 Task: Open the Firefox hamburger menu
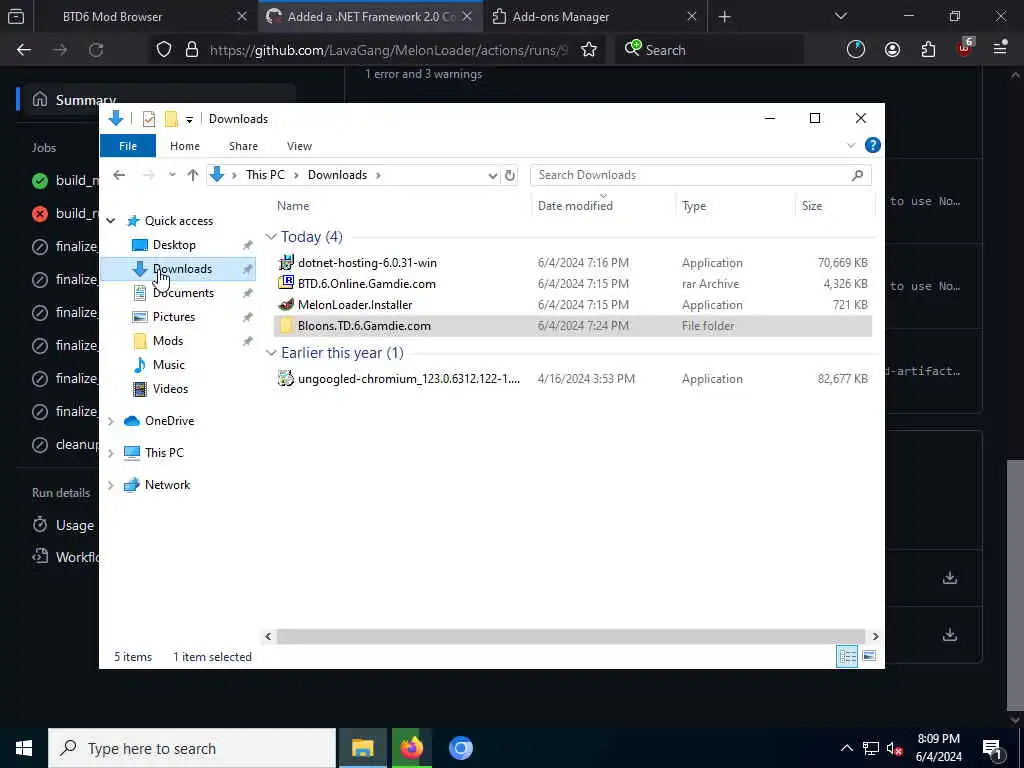pos(1000,49)
